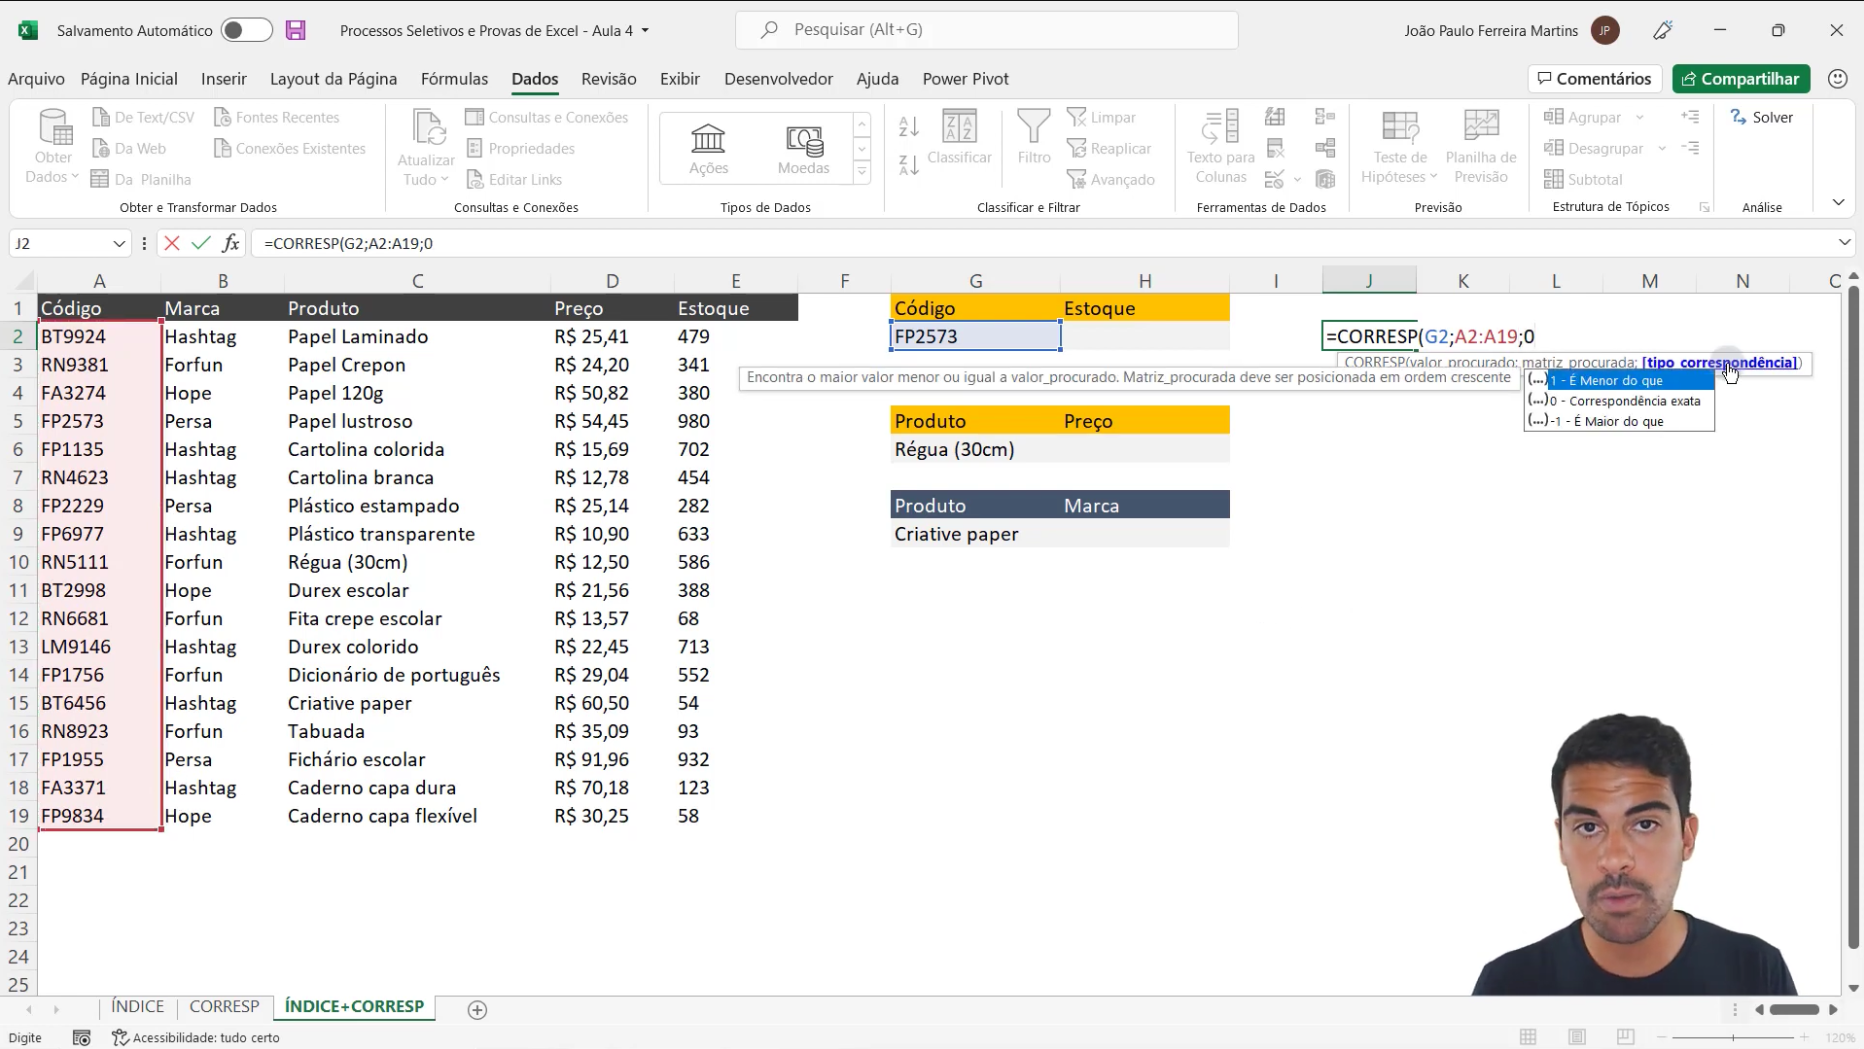The image size is (1864, 1049).
Task: Click the Compartilhar button
Action: (1740, 79)
